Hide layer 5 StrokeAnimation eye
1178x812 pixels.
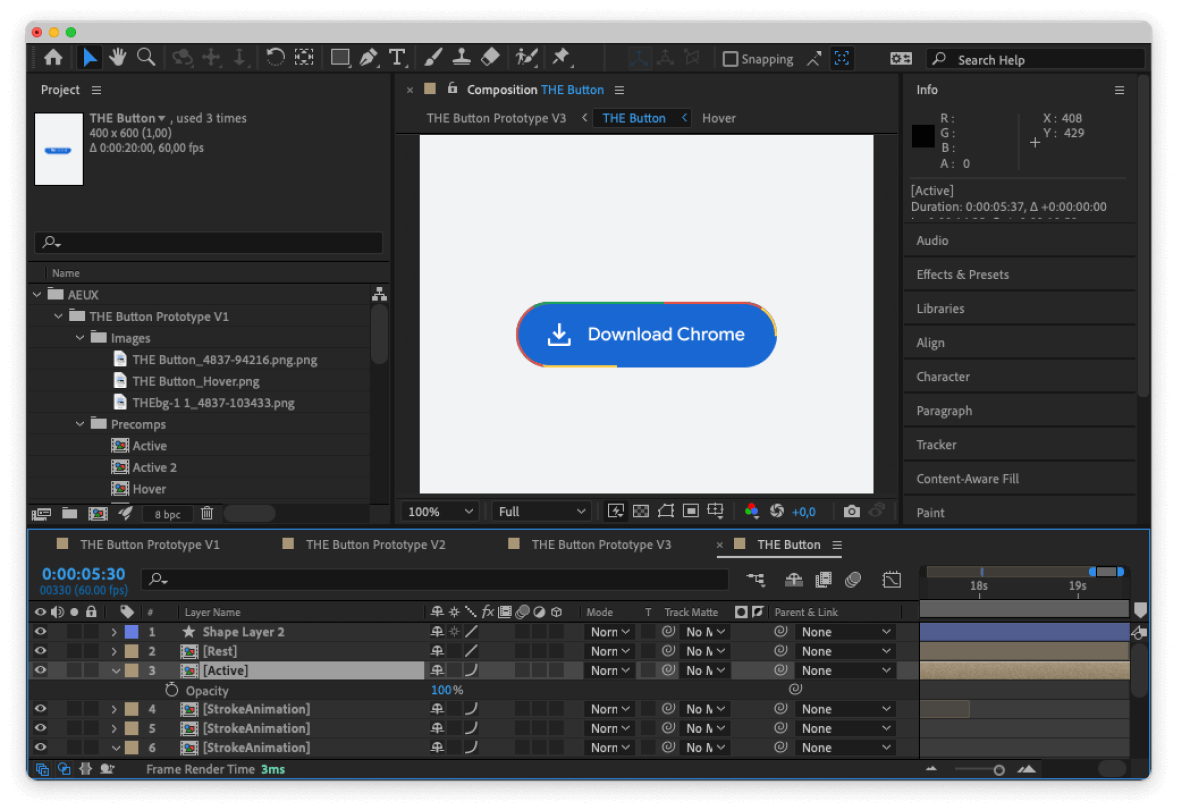pyautogui.click(x=41, y=729)
